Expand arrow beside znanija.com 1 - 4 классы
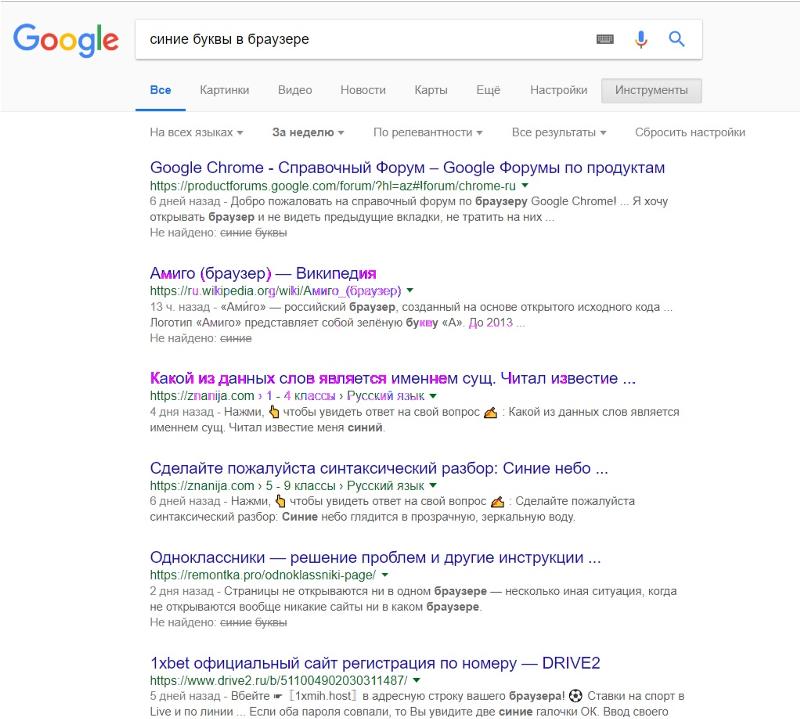Viewport: 800px width, 719px height. (x=433, y=395)
